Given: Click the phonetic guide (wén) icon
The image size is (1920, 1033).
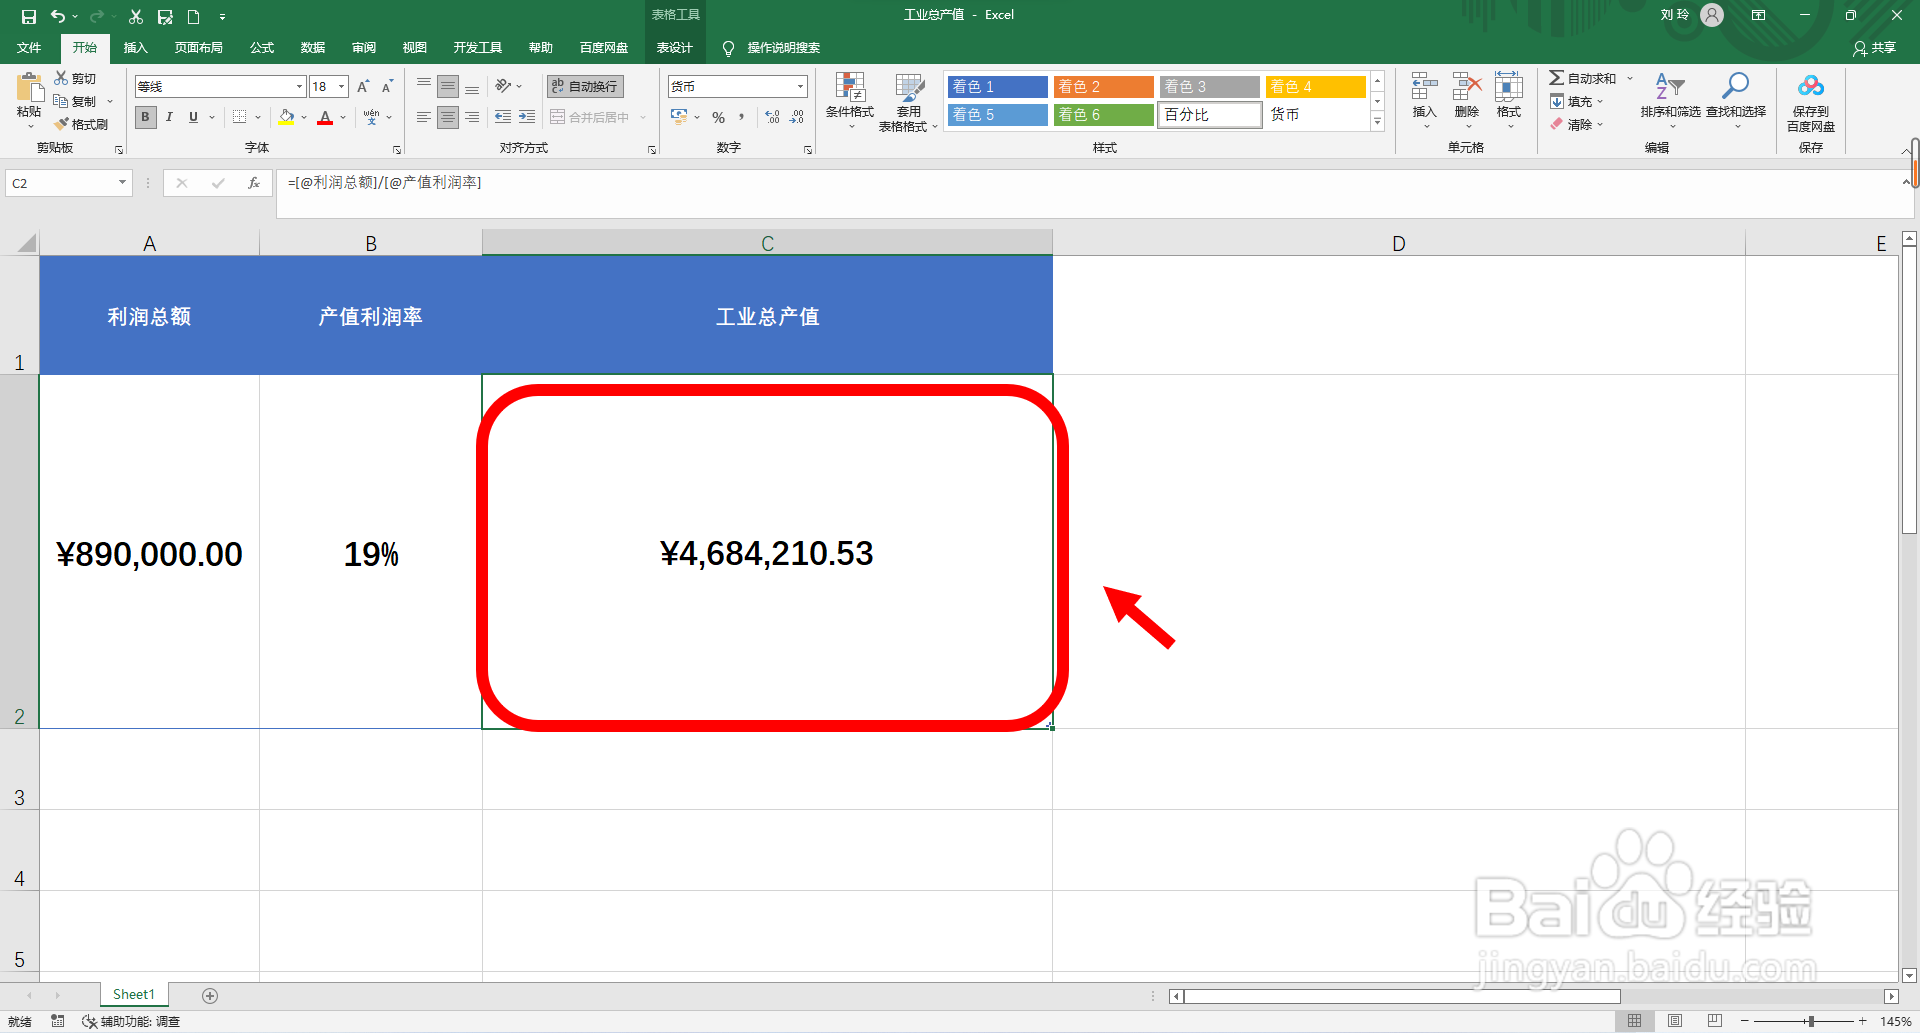Looking at the screenshot, I should pyautogui.click(x=372, y=117).
